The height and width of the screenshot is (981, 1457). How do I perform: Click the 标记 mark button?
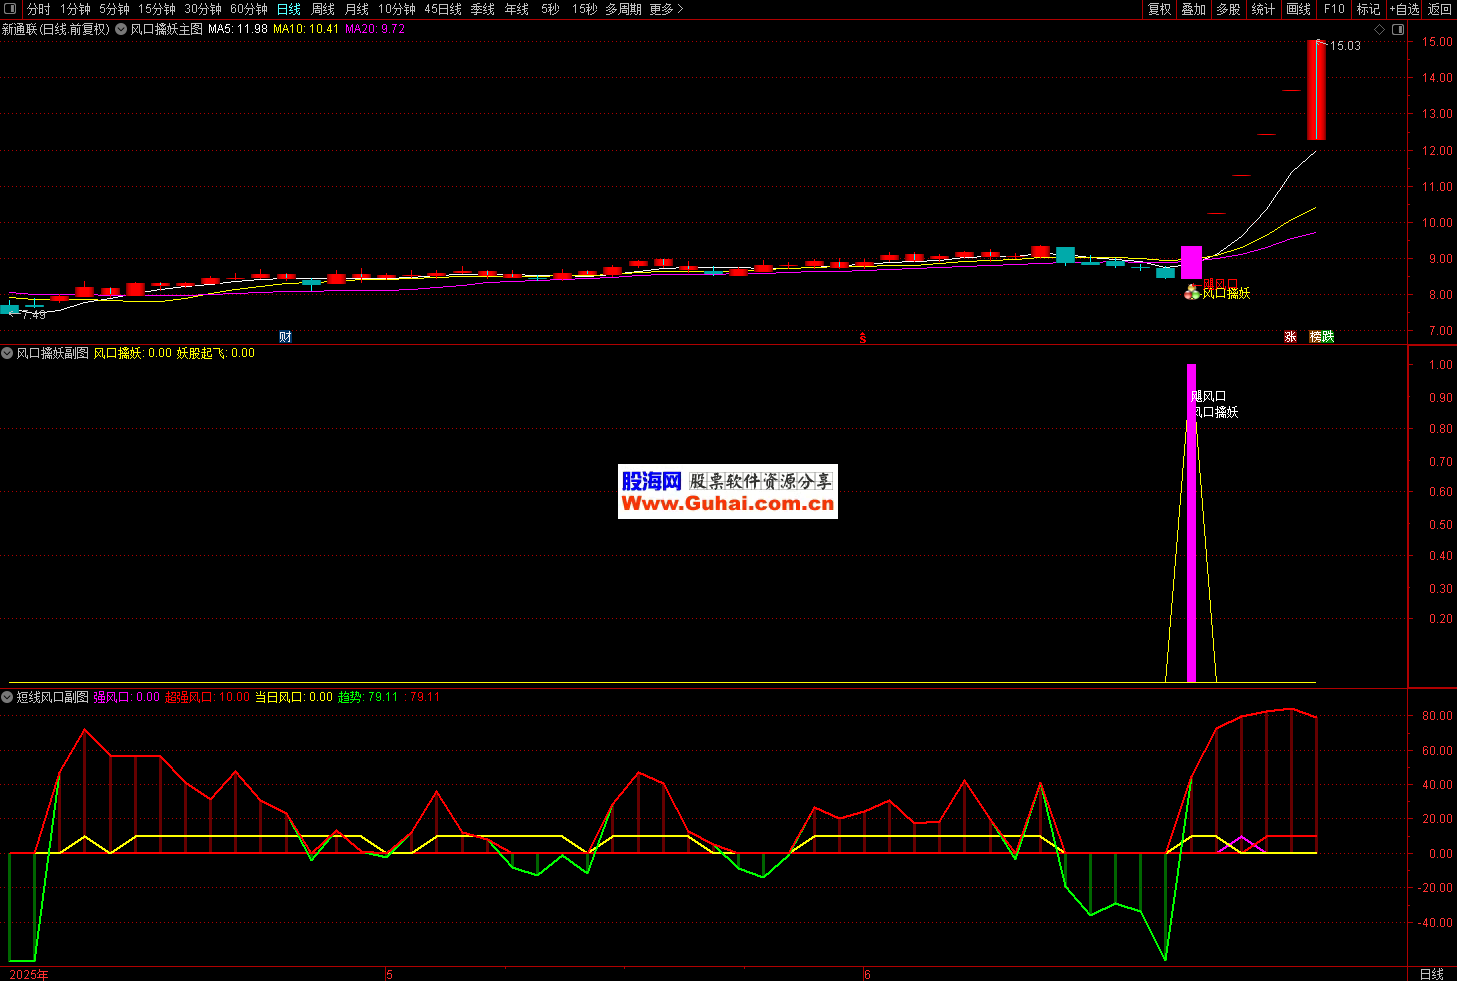coord(1368,9)
